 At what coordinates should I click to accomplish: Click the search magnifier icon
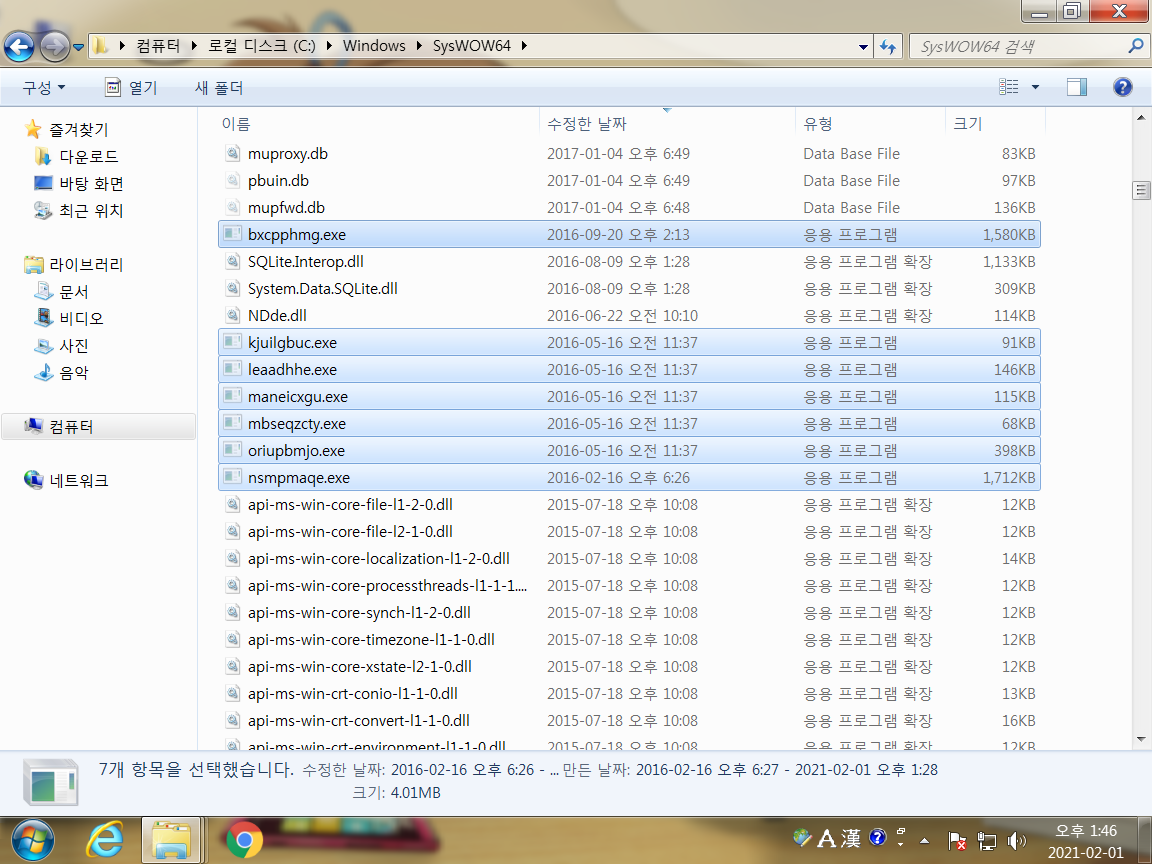tap(1135, 46)
